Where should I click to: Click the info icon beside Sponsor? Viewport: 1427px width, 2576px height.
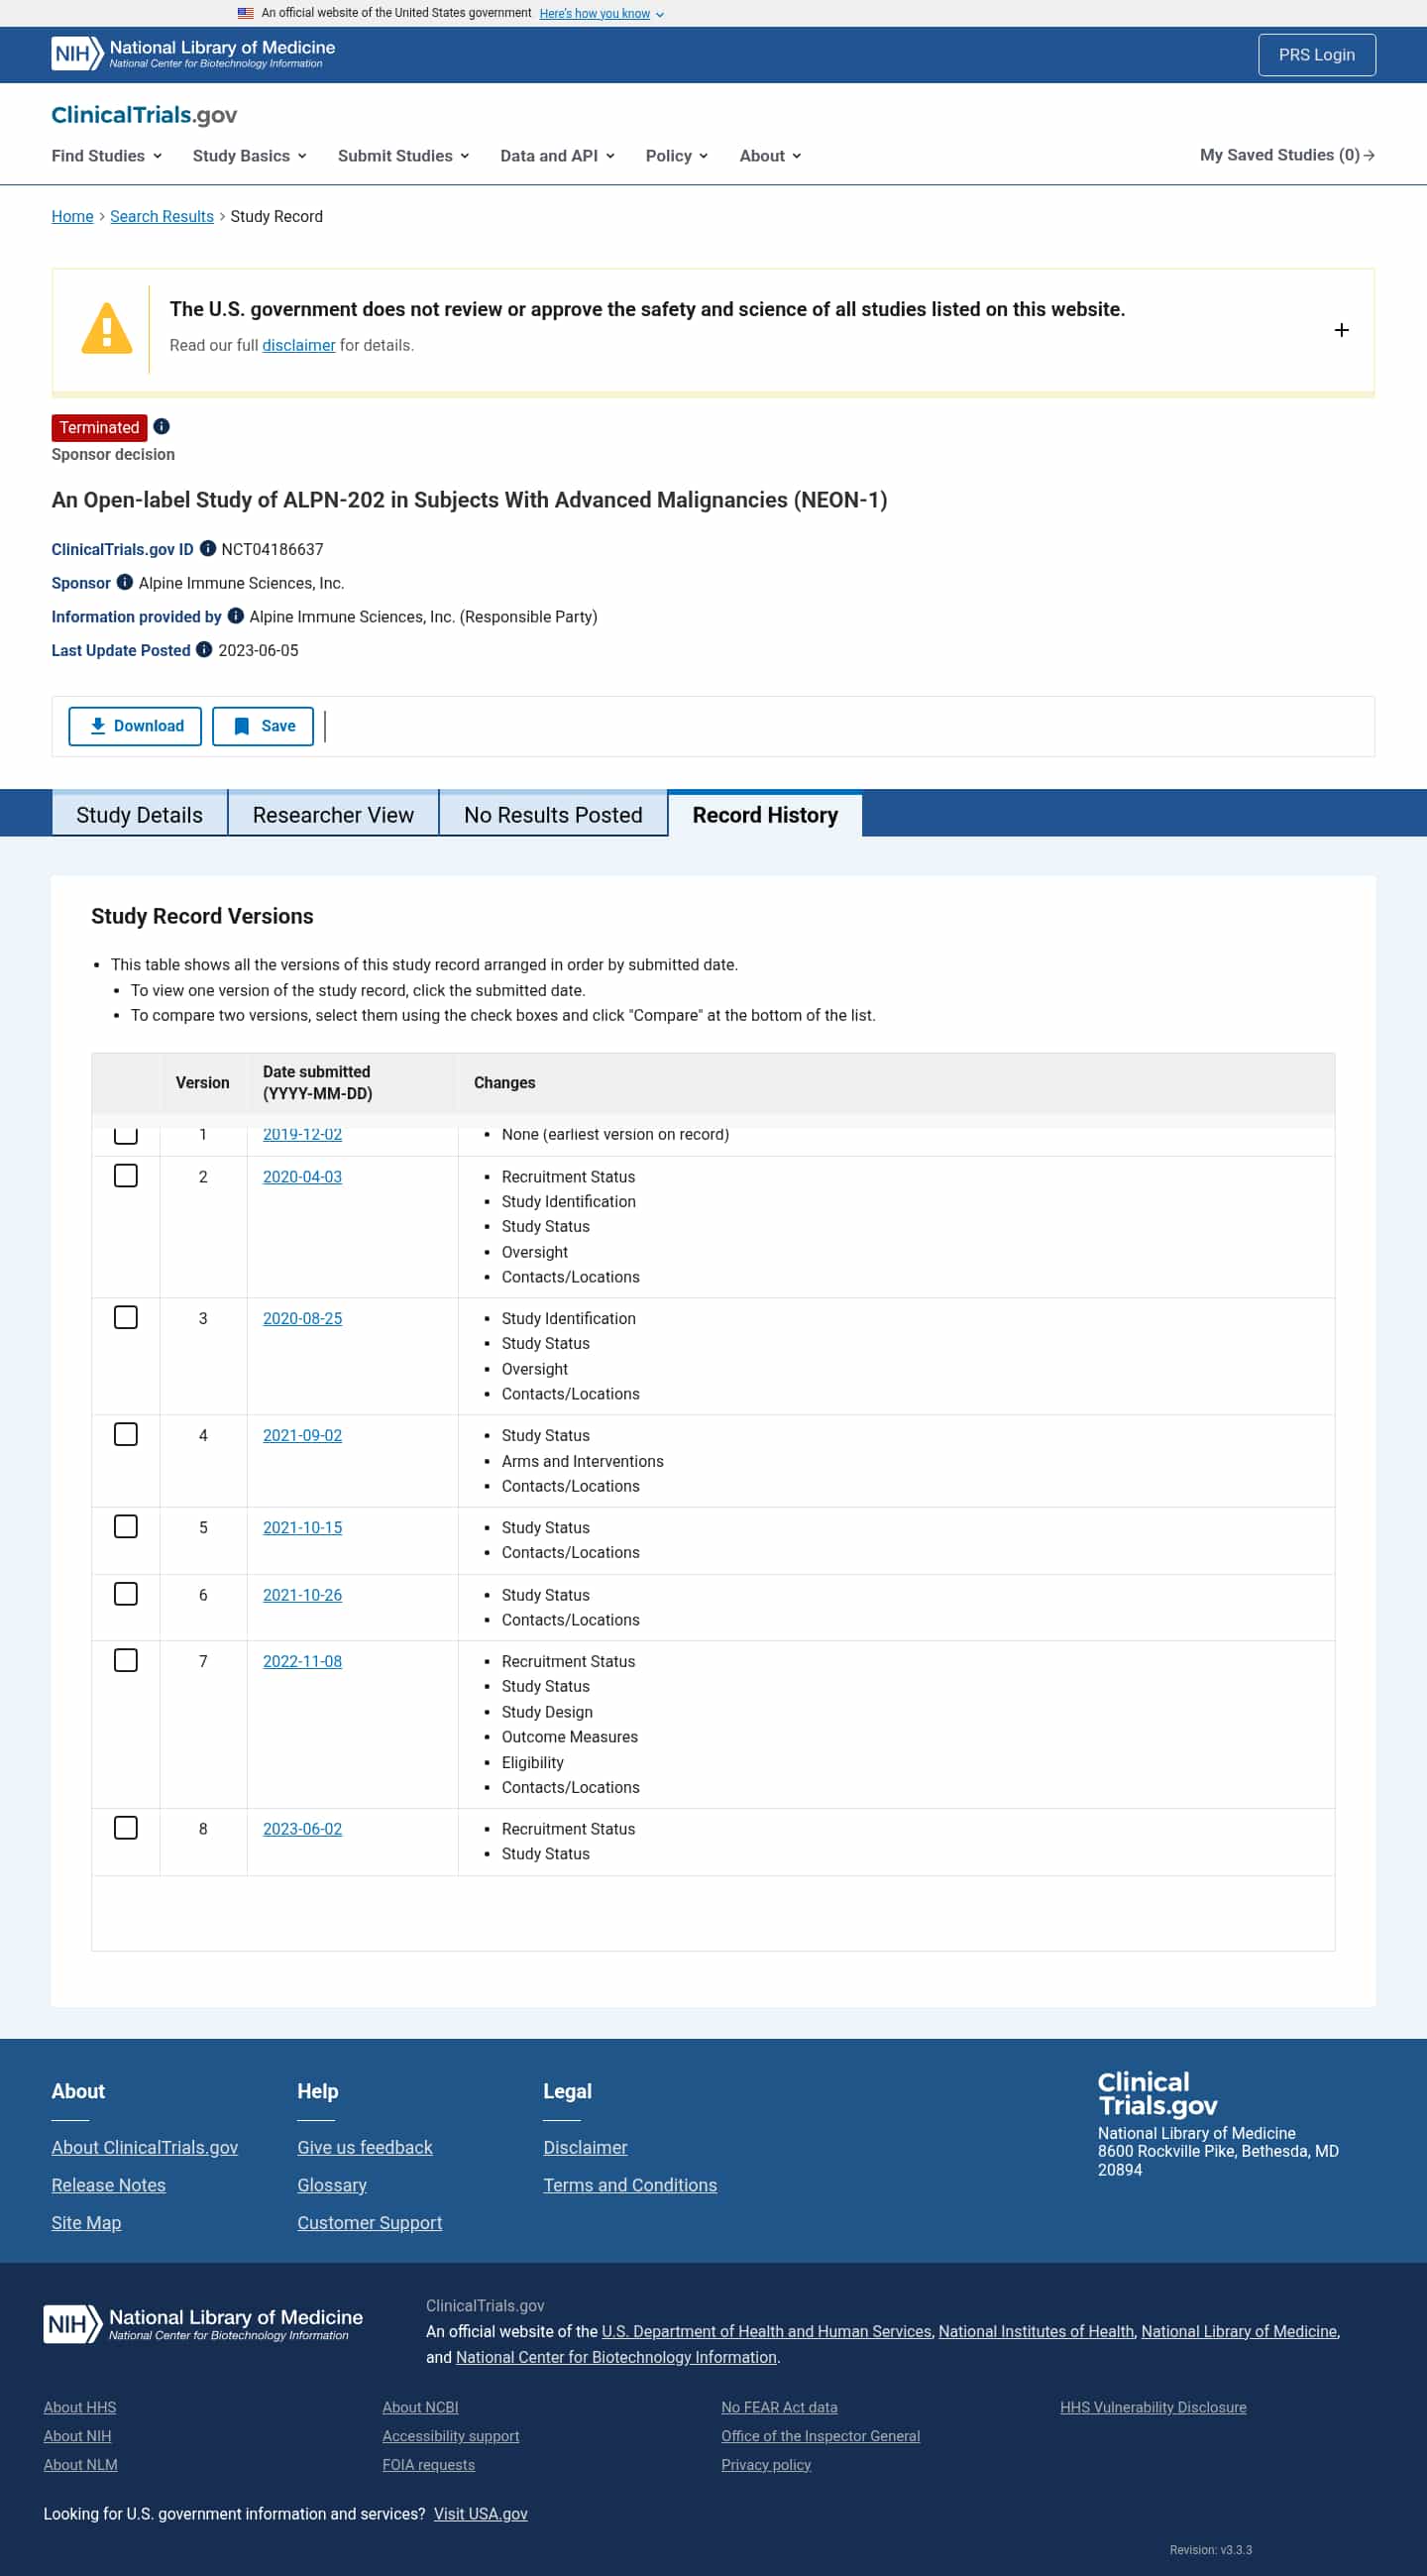point(125,582)
